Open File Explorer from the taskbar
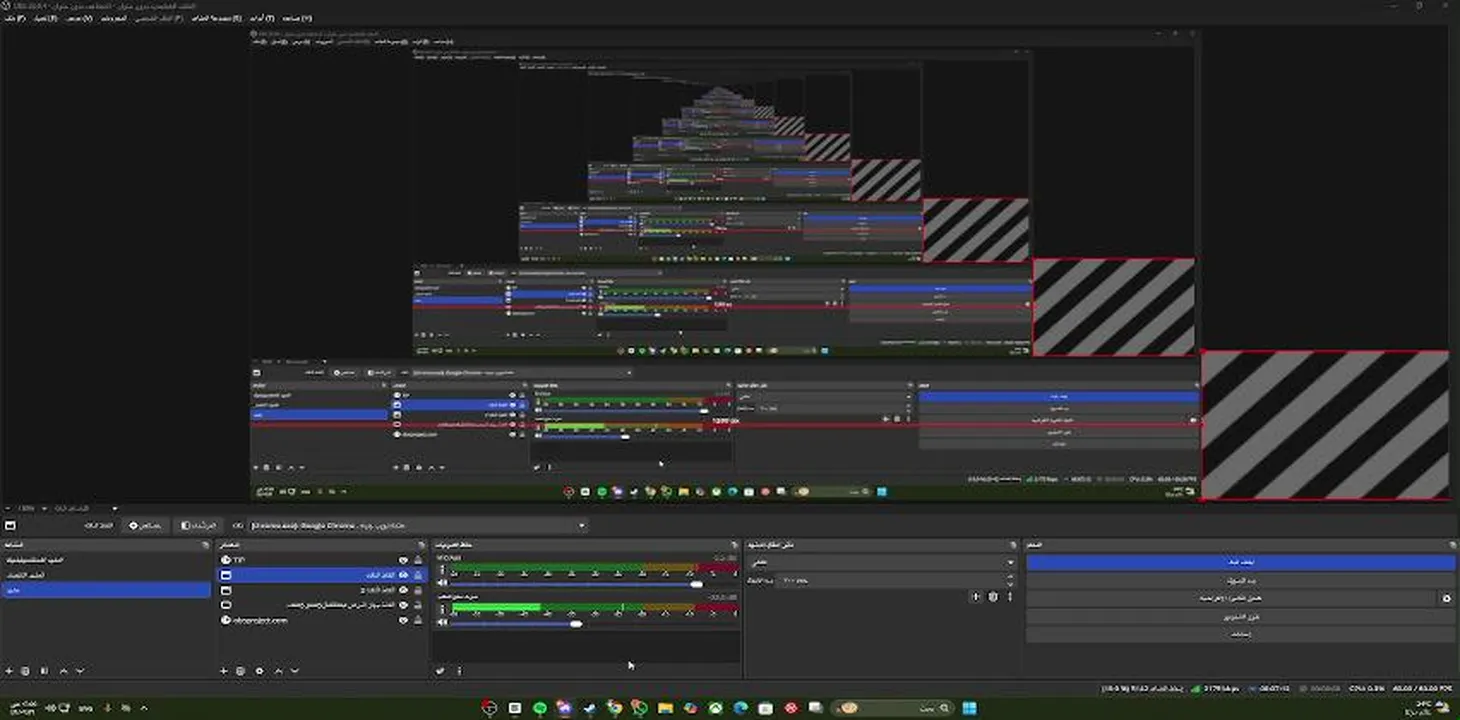1460x720 pixels. (665, 708)
